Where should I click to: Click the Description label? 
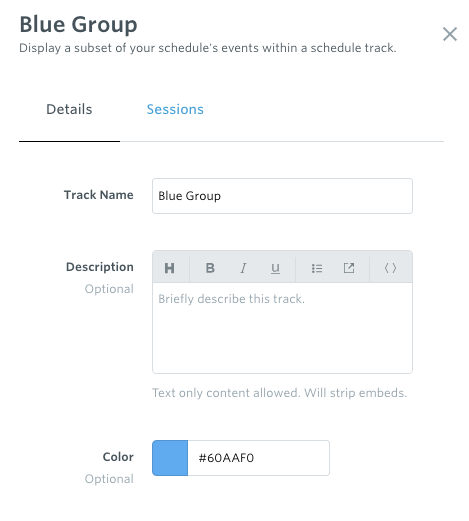coord(100,267)
